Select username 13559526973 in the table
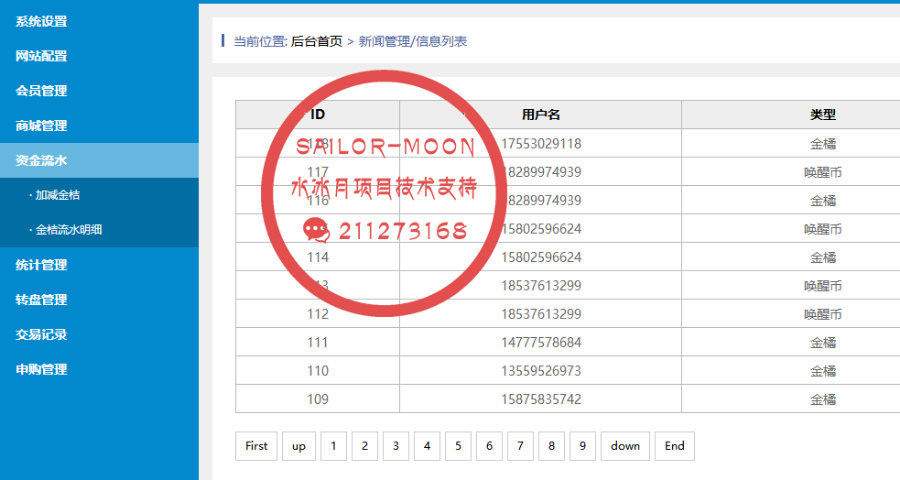Image resolution: width=900 pixels, height=480 pixels. click(x=541, y=371)
